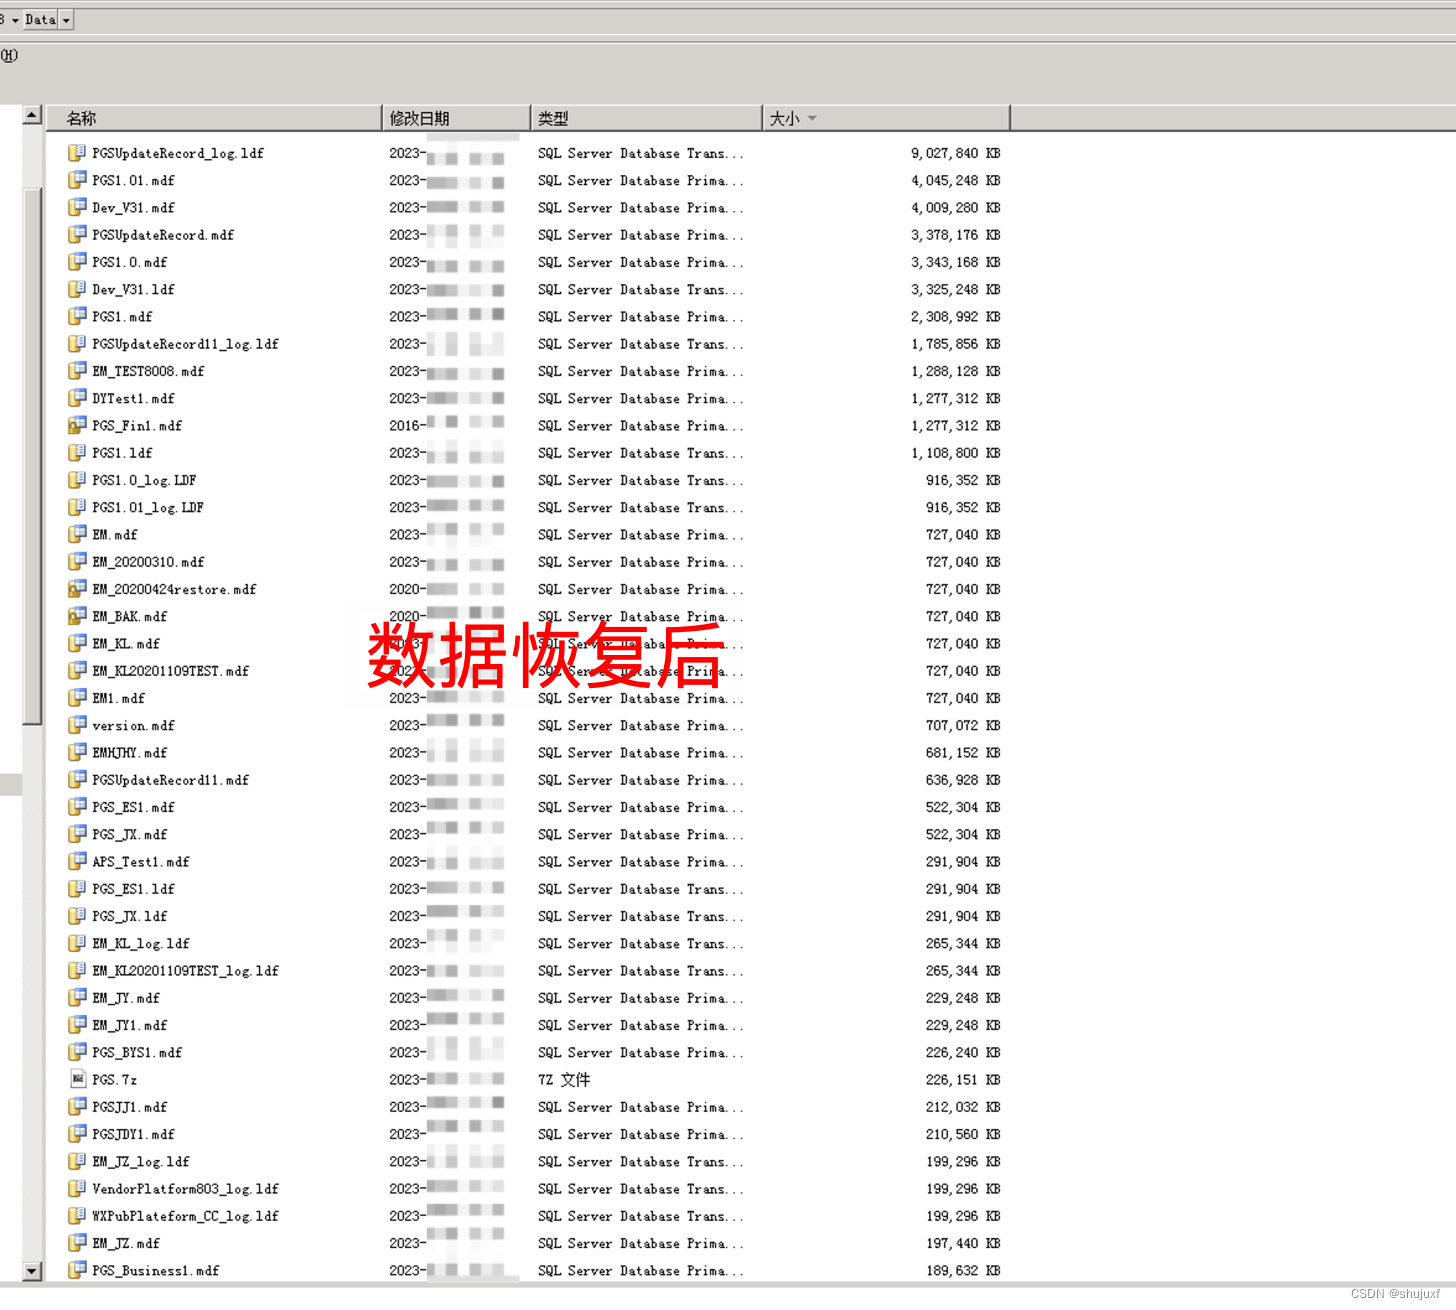This screenshot has height=1310, width=1456.
Task: Click the PGS_BYS1.mdf file icon
Action: coord(77,1052)
